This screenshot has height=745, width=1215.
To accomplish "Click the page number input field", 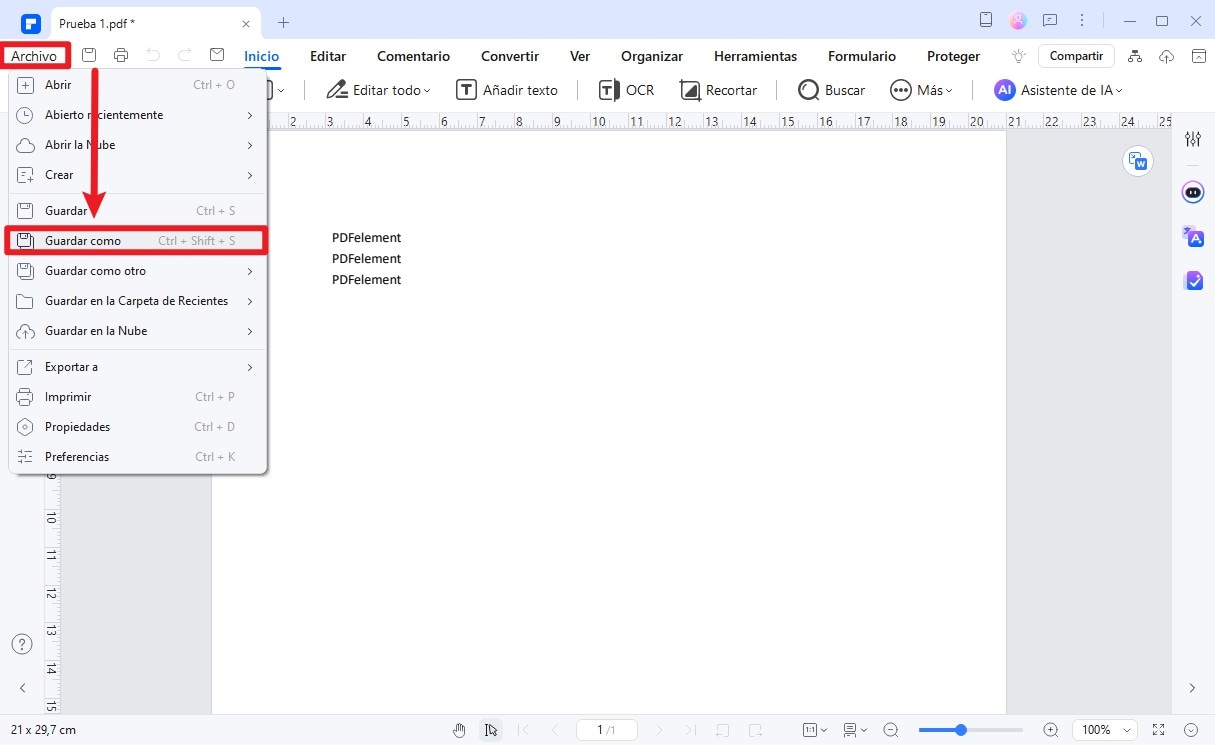I will pyautogui.click(x=607, y=730).
